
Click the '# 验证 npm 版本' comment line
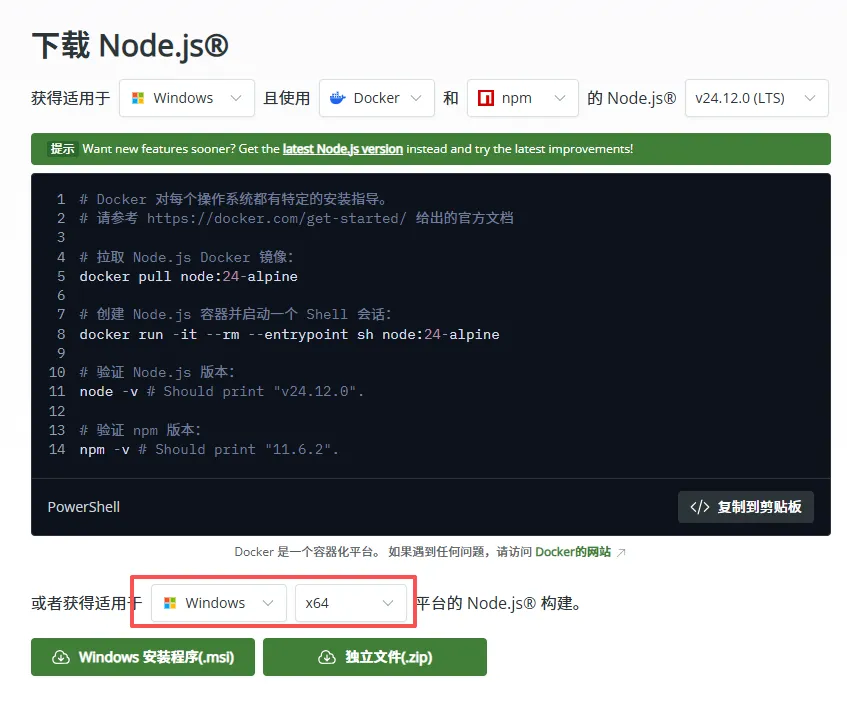pyautogui.click(x=140, y=430)
